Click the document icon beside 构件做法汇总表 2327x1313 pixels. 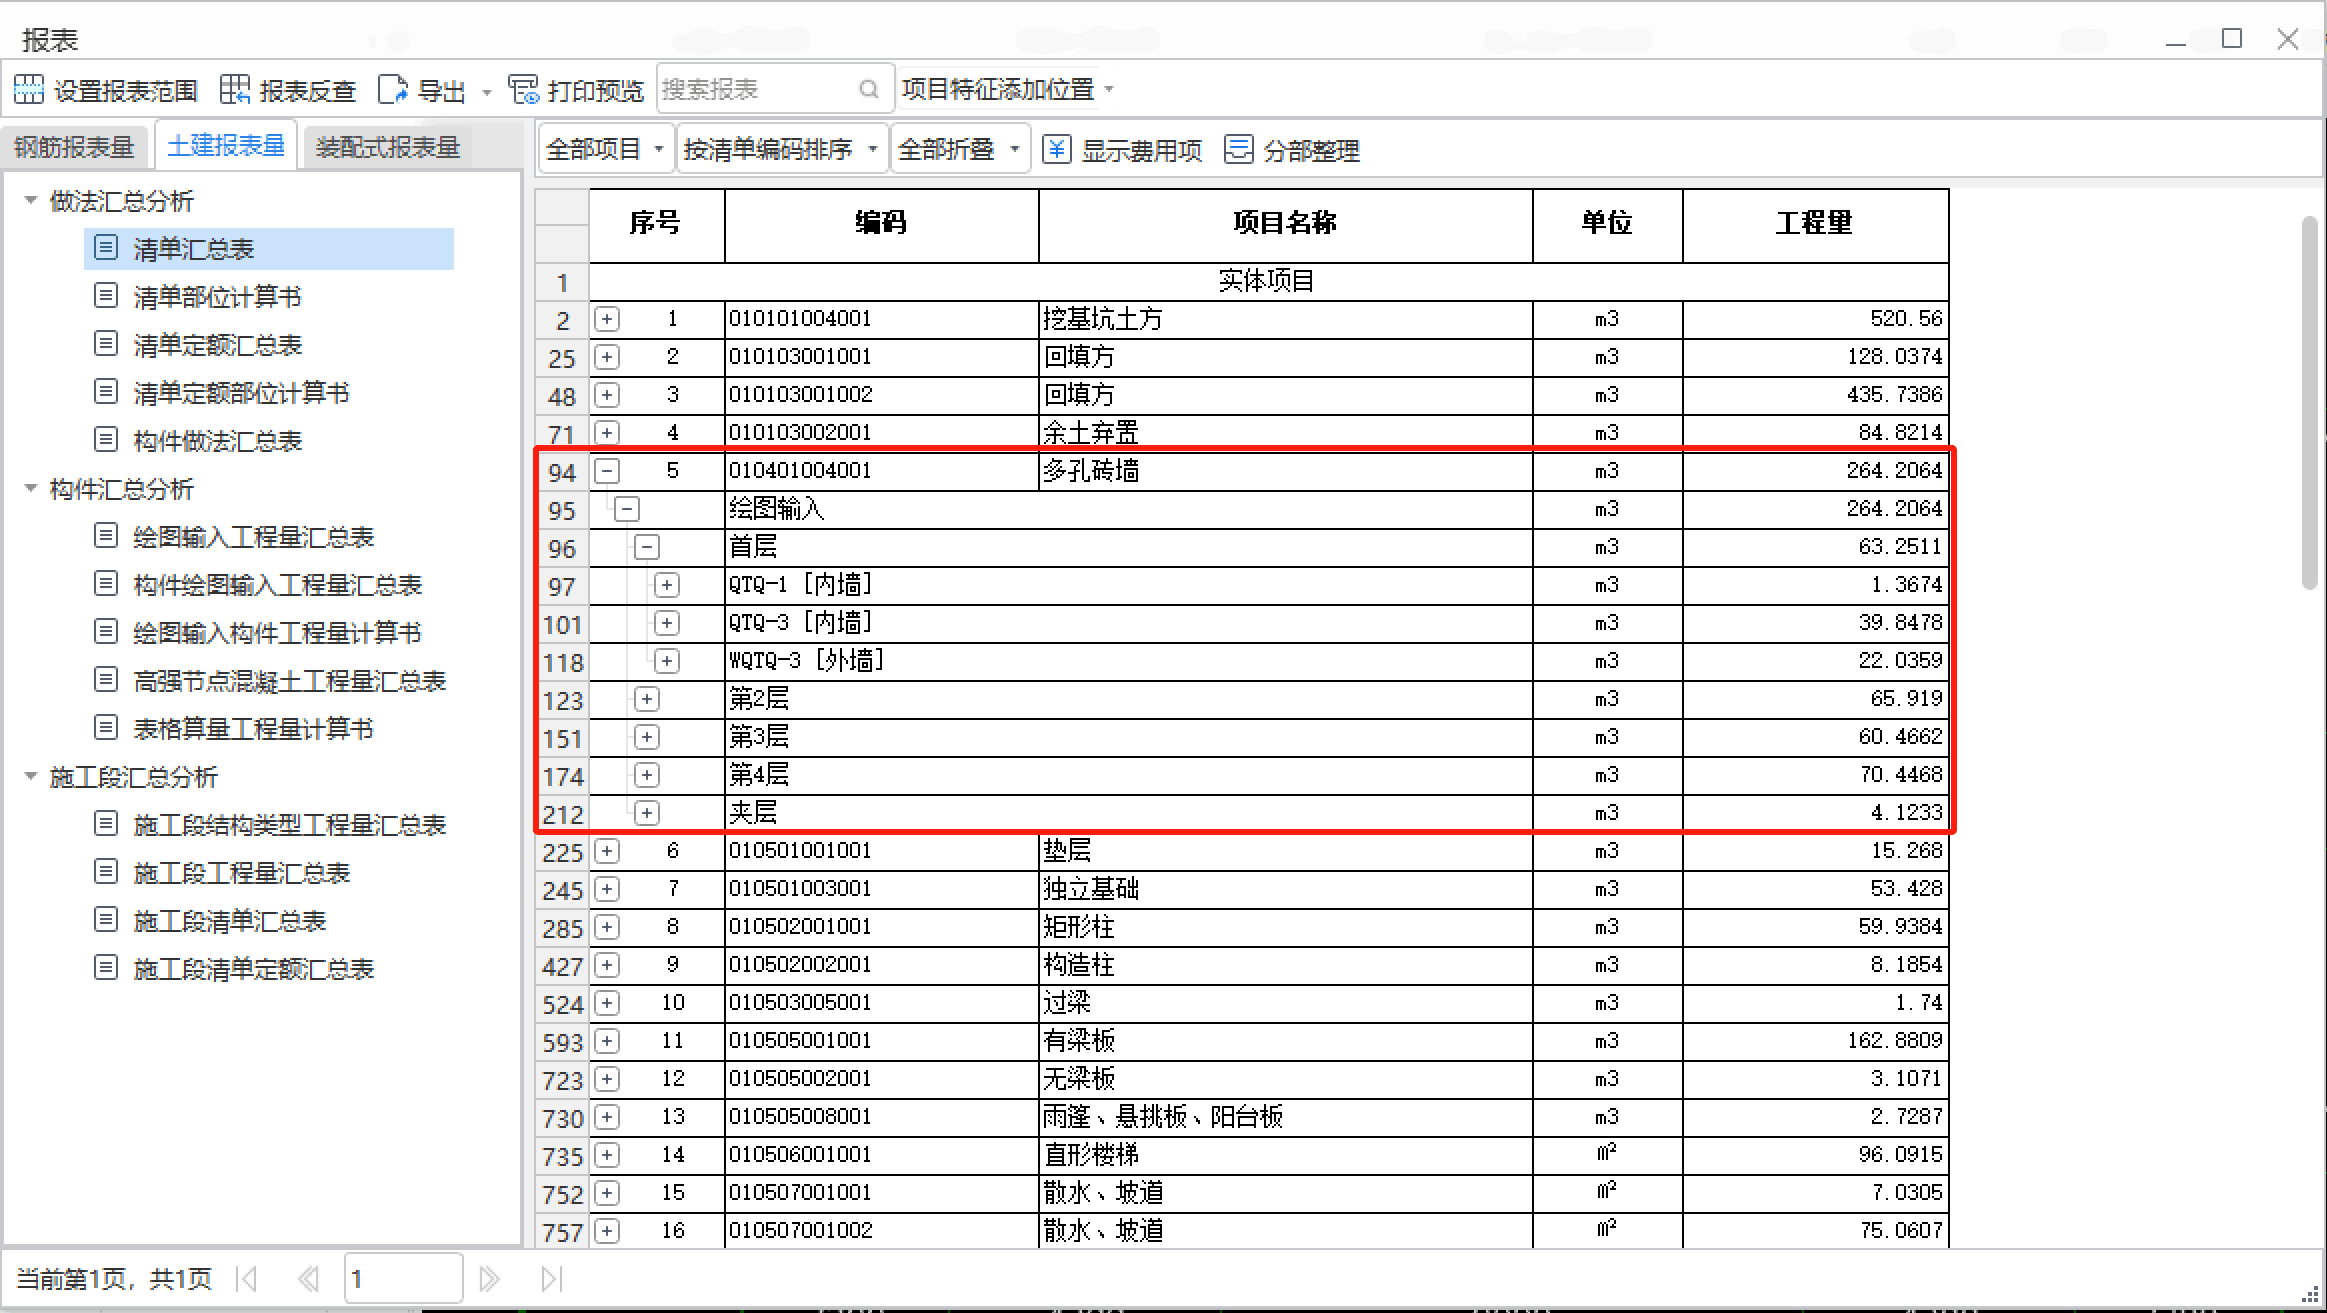[x=106, y=440]
